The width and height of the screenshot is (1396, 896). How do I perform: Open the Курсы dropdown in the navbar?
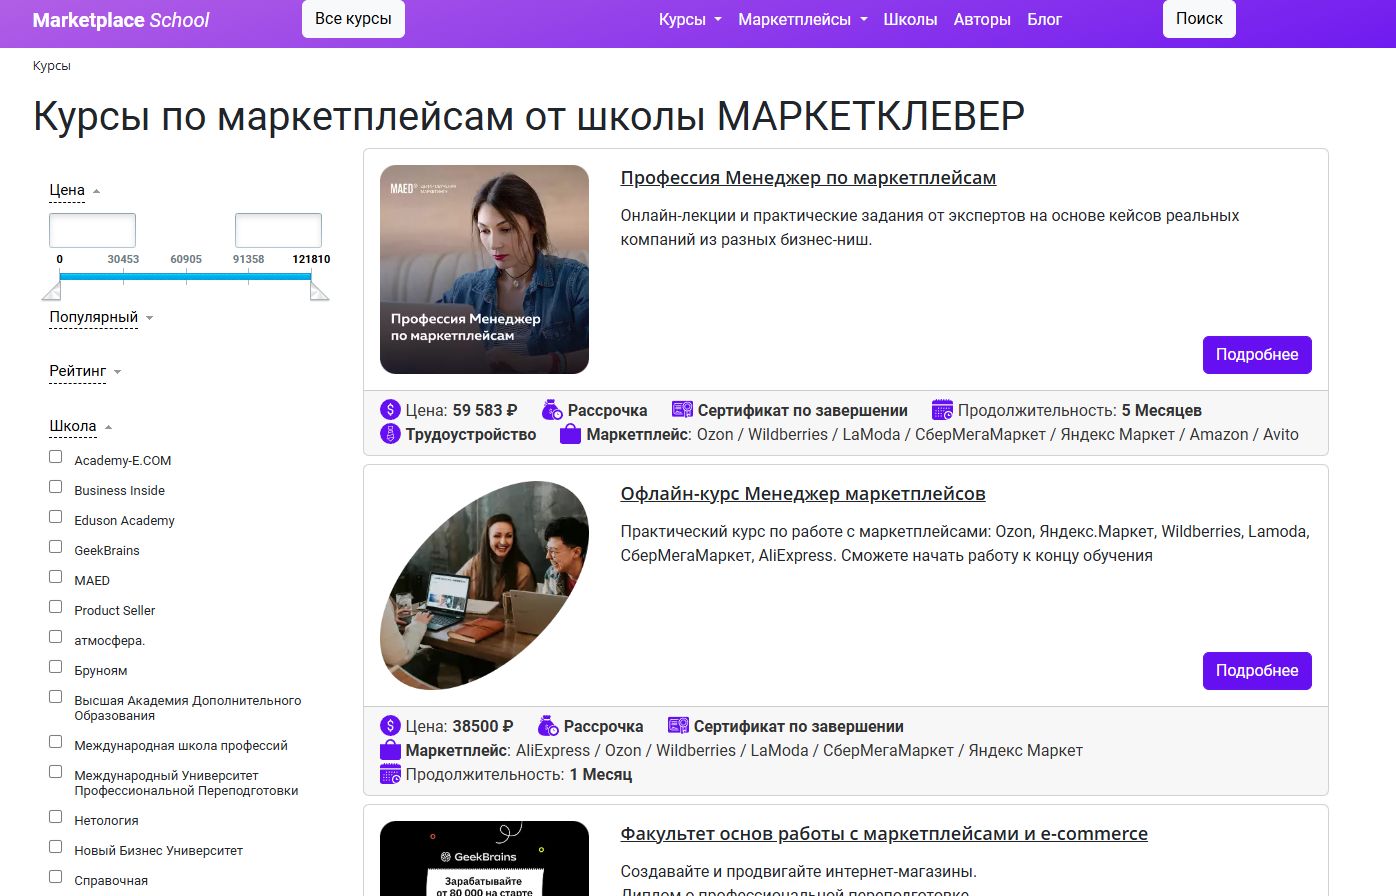(x=690, y=20)
